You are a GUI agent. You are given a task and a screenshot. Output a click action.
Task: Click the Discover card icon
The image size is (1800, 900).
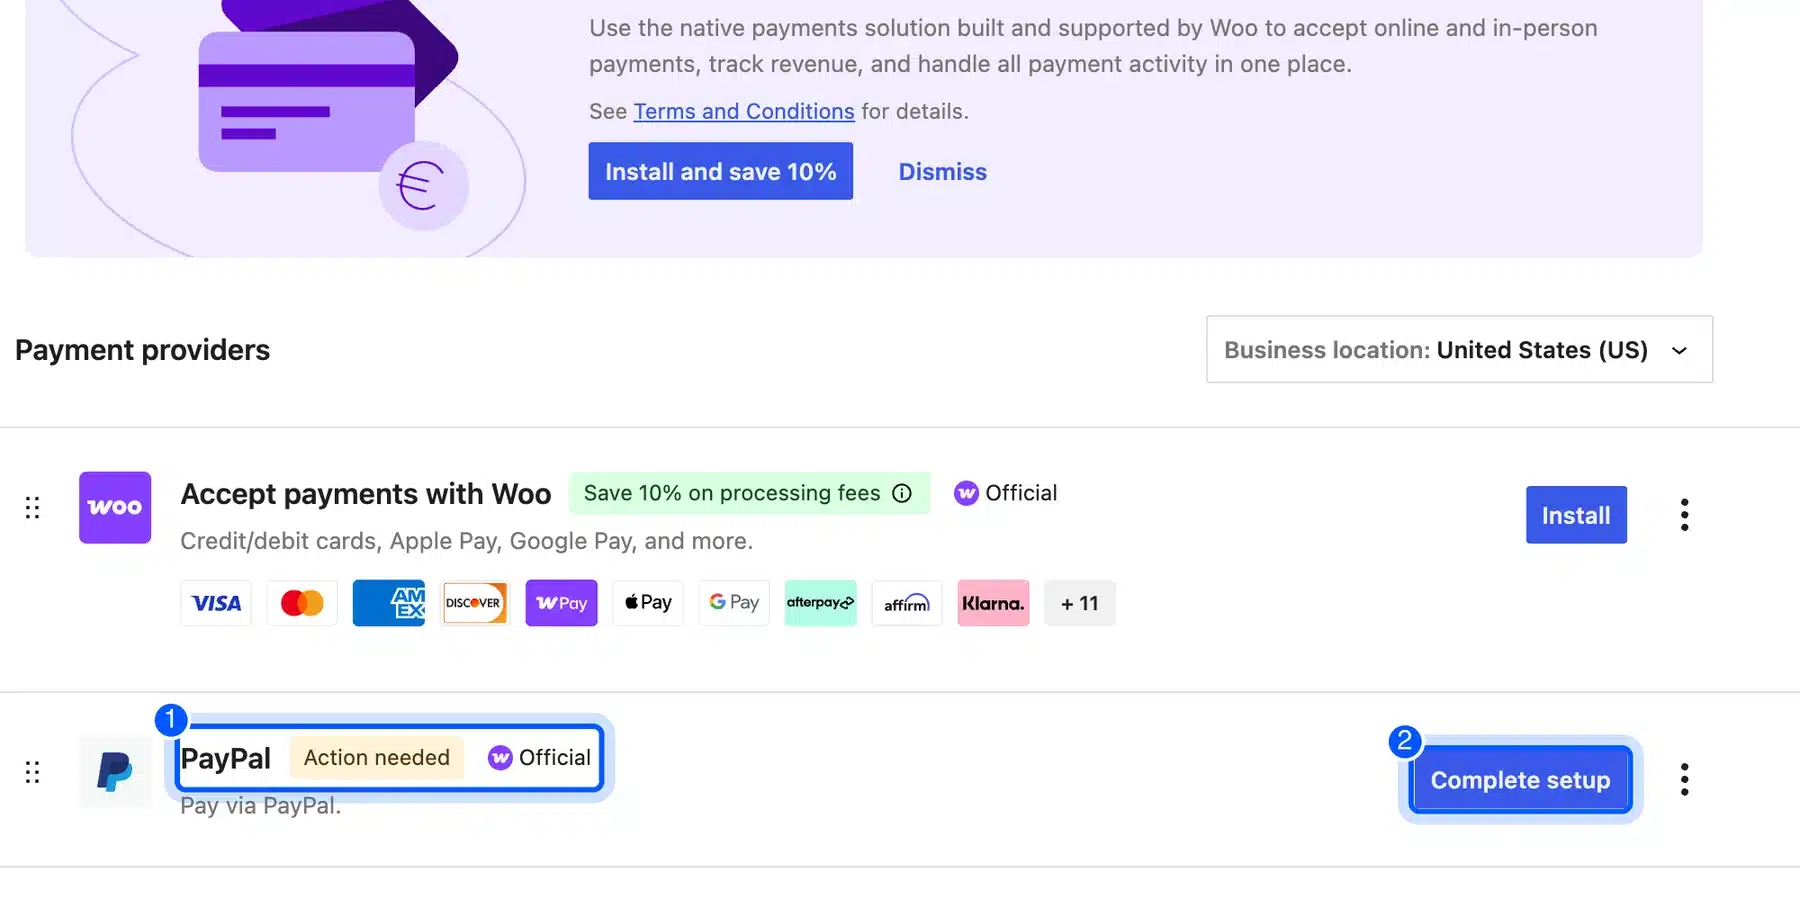click(x=475, y=603)
